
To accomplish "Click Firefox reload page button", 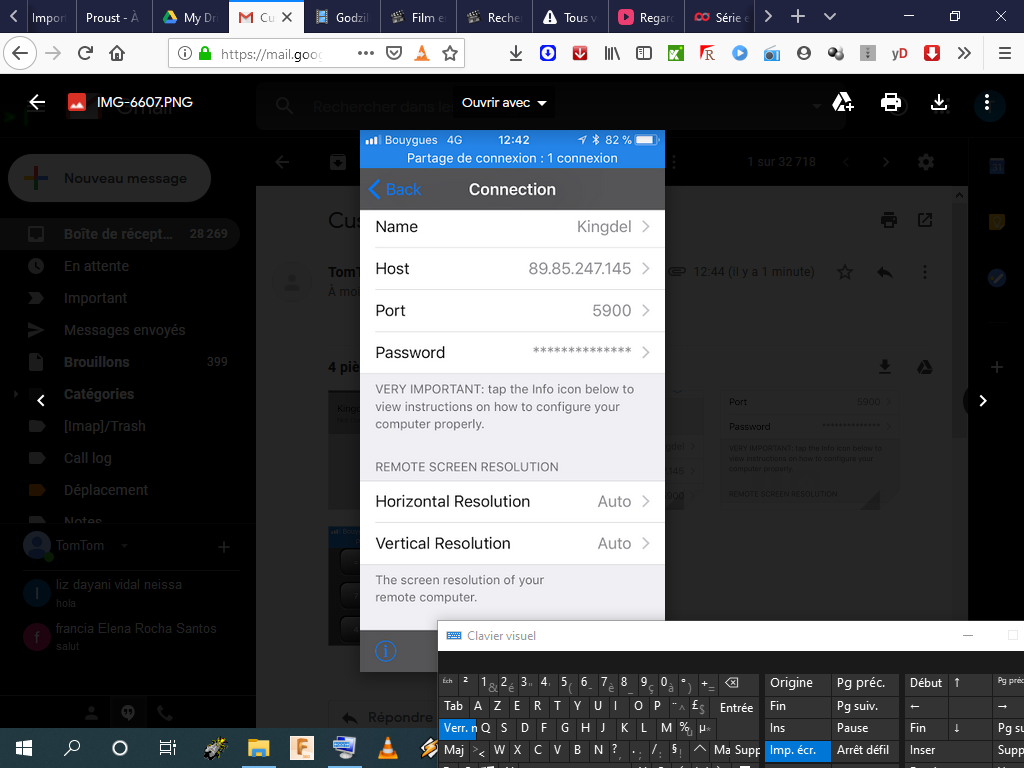I will (85, 53).
